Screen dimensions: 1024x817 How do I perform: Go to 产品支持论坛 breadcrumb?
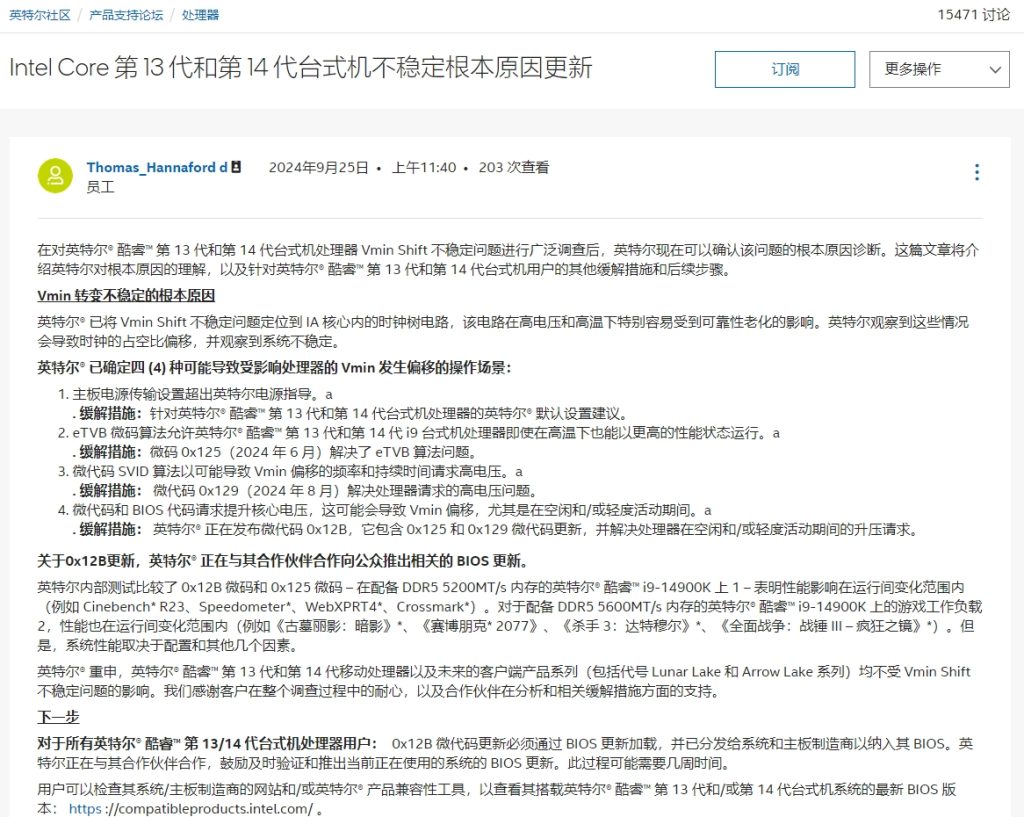point(126,15)
